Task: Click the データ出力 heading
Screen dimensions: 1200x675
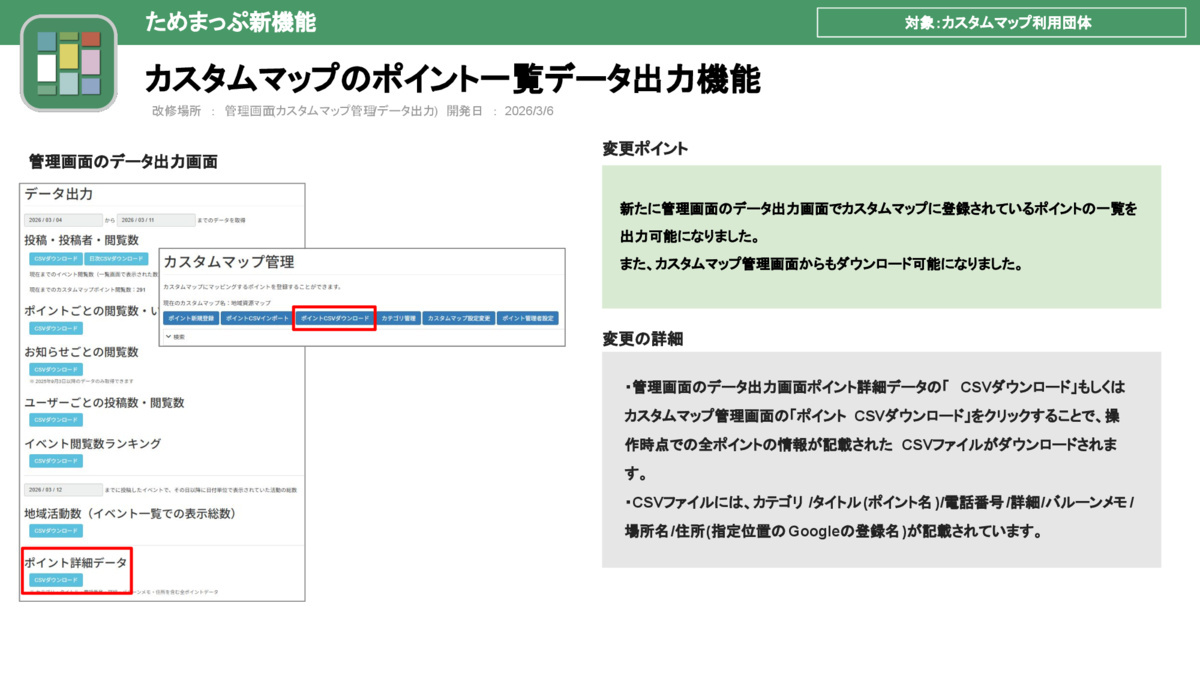Action: pos(59,194)
